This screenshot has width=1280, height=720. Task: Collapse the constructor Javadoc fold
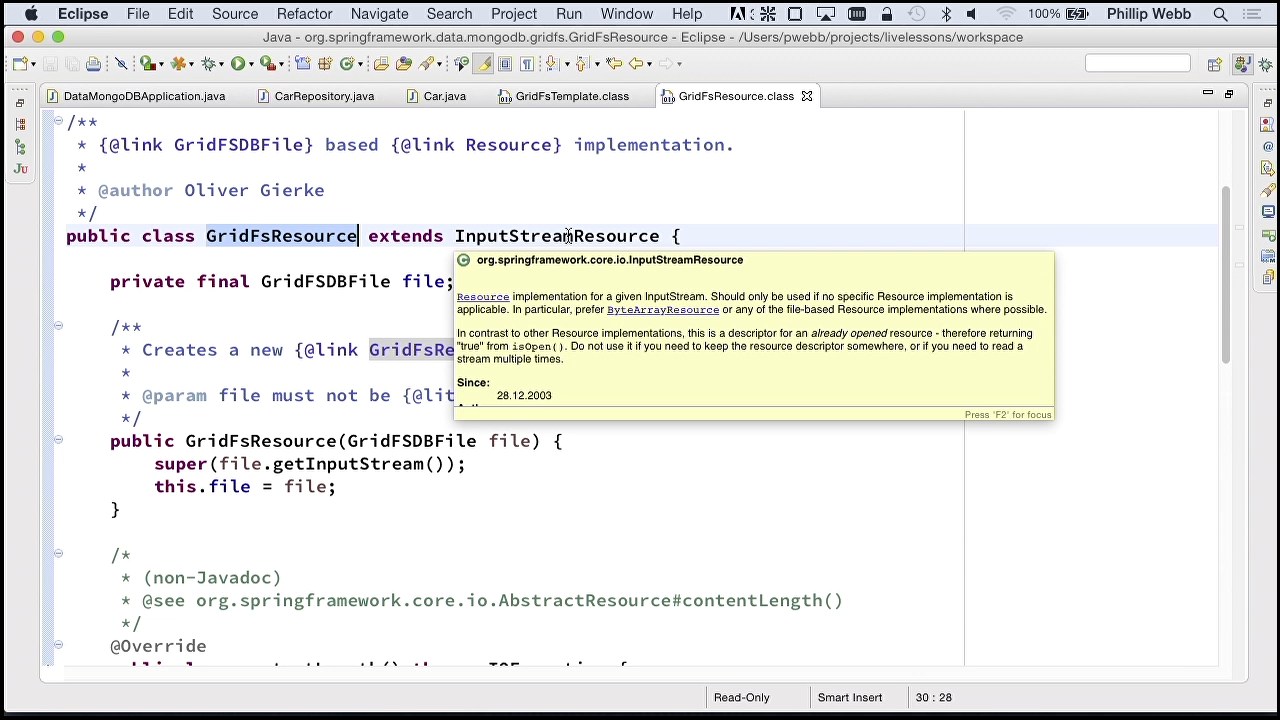click(58, 326)
